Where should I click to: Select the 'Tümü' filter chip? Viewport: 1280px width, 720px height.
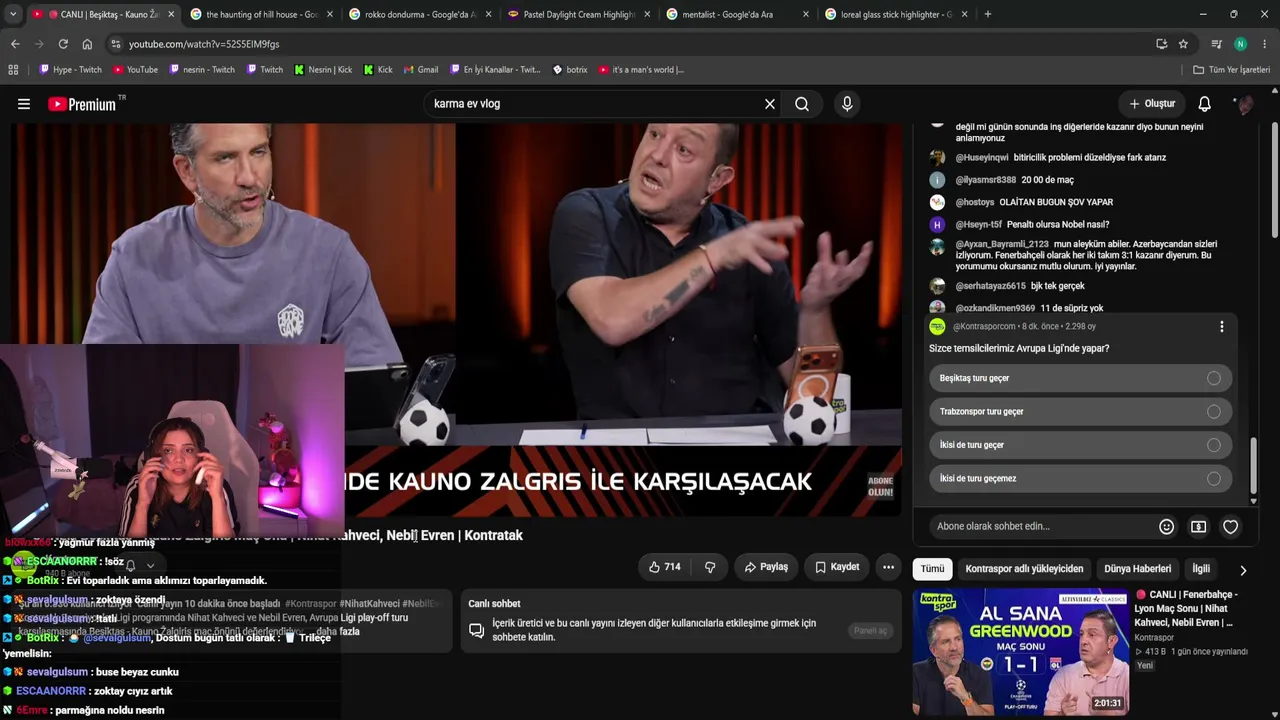tap(932, 569)
